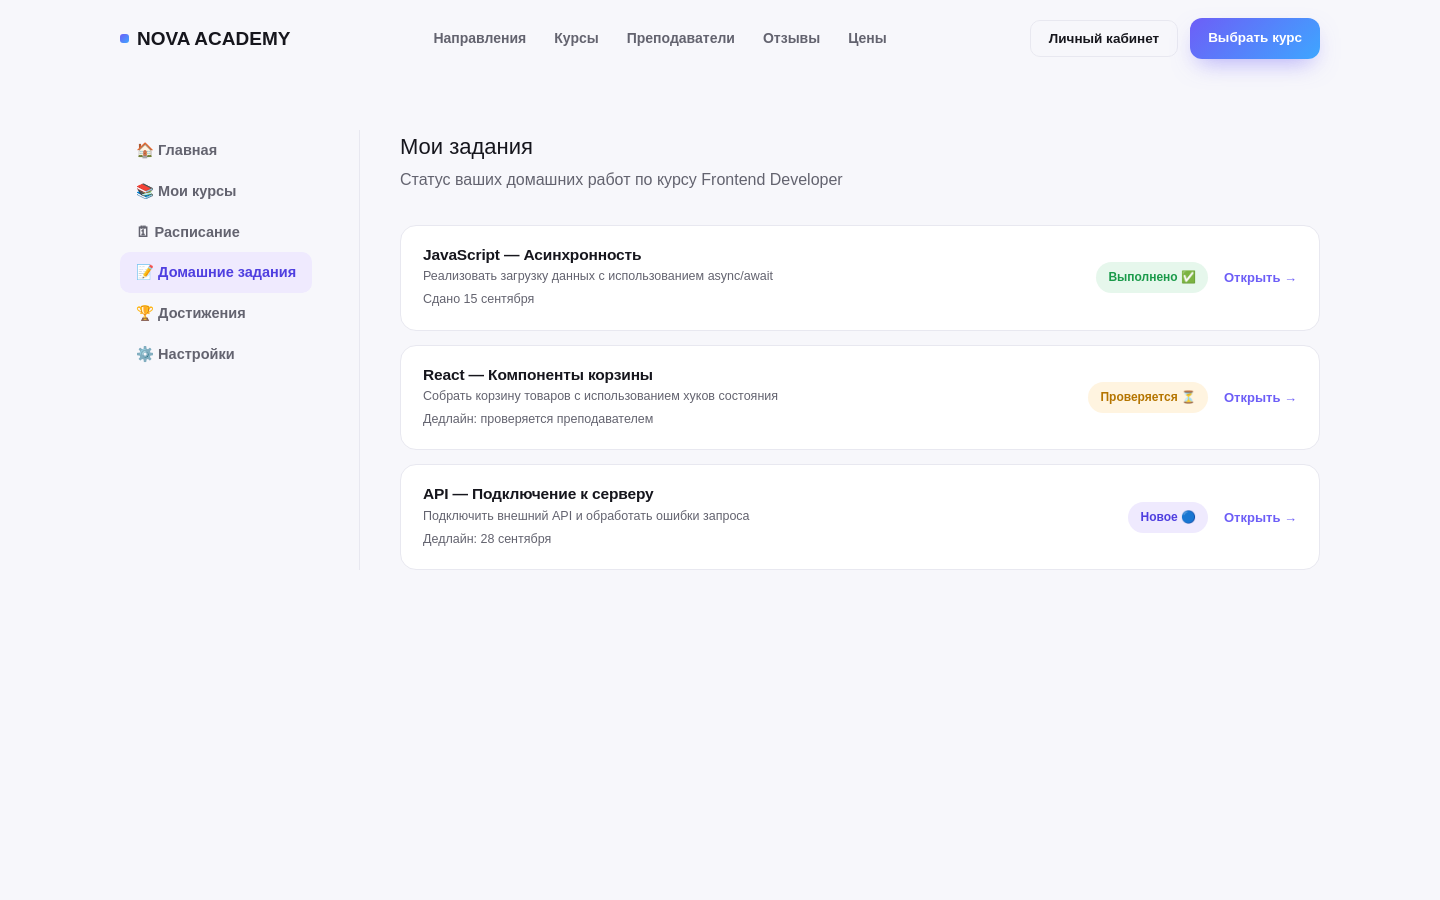Click the Выполнено status badge
The height and width of the screenshot is (900, 1440).
1152,277
